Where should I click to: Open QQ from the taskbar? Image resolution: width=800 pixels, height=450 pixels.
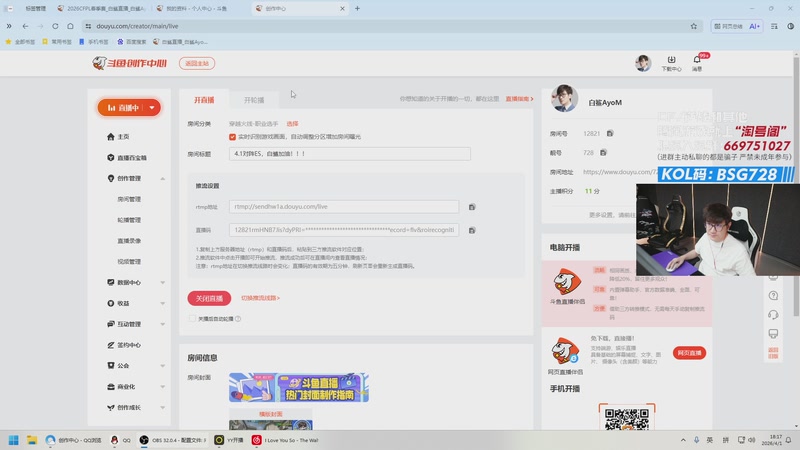pyautogui.click(x=121, y=440)
